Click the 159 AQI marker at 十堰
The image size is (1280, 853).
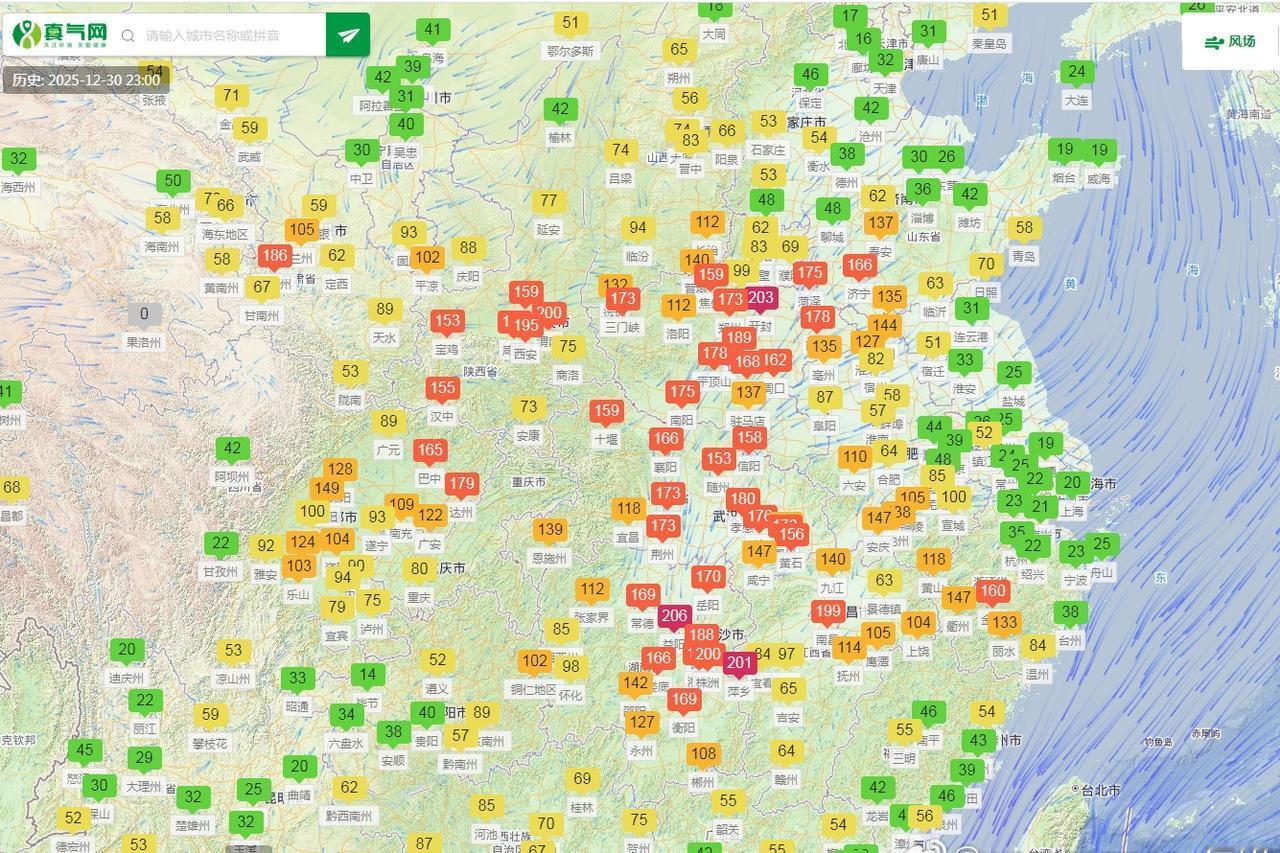(606, 410)
